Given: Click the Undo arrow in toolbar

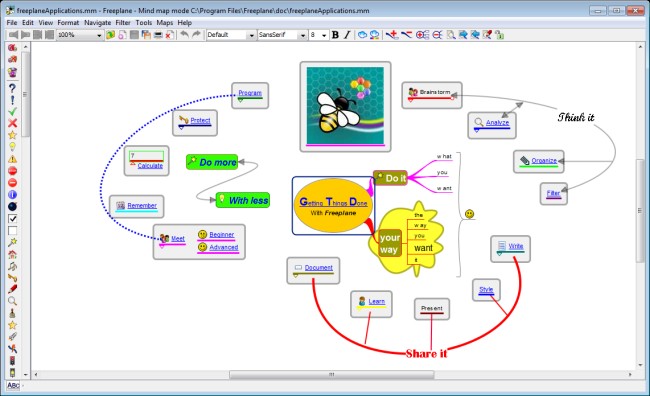Looking at the screenshot, I should [x=184, y=35].
